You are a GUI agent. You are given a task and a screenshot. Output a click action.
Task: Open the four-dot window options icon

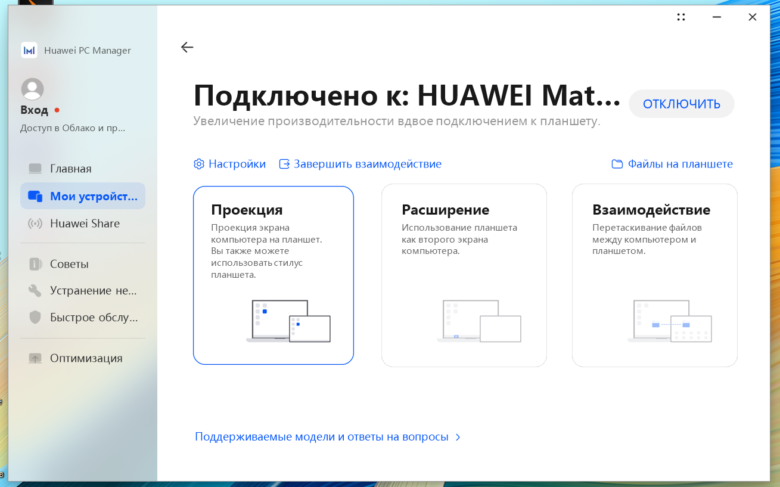coord(681,17)
